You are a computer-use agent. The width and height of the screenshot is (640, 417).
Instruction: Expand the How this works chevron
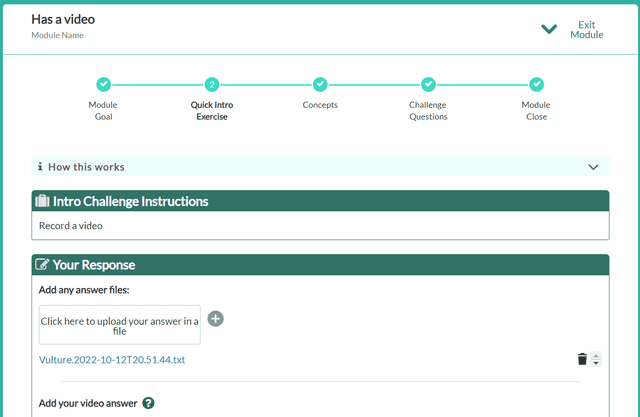coord(593,167)
